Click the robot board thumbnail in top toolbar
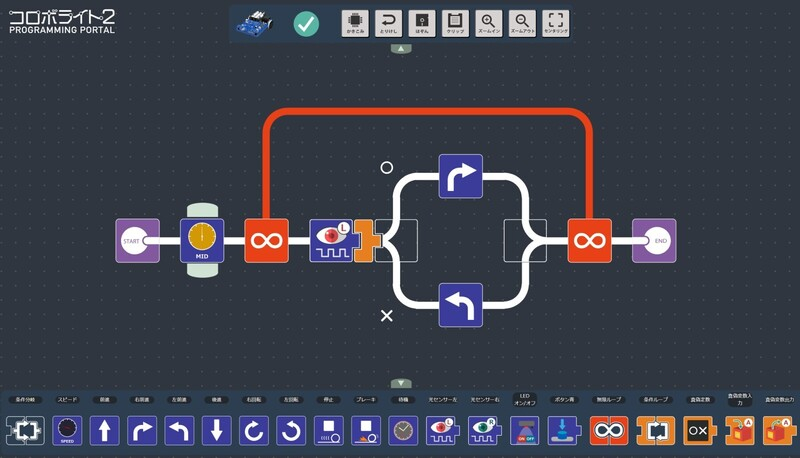This screenshot has width=800, height=458. [257, 24]
